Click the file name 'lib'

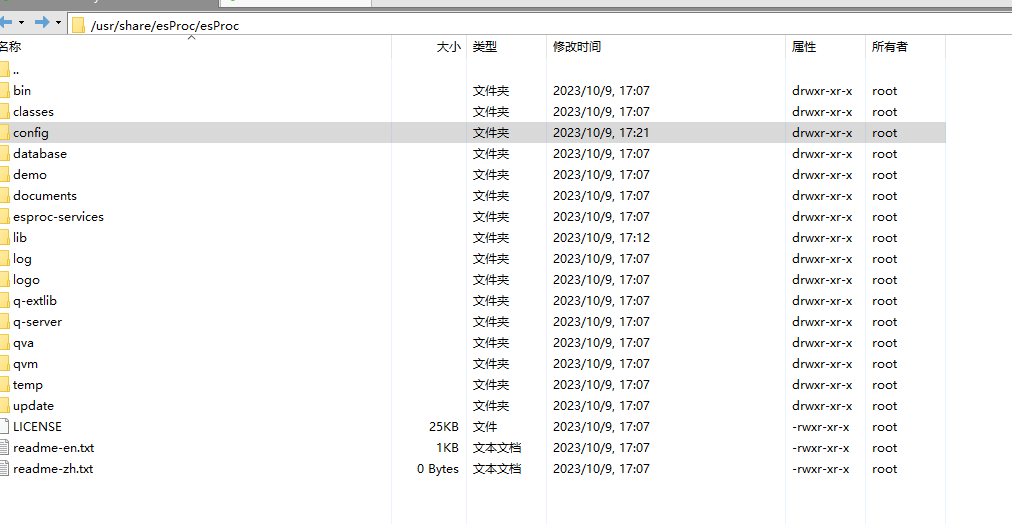20,237
